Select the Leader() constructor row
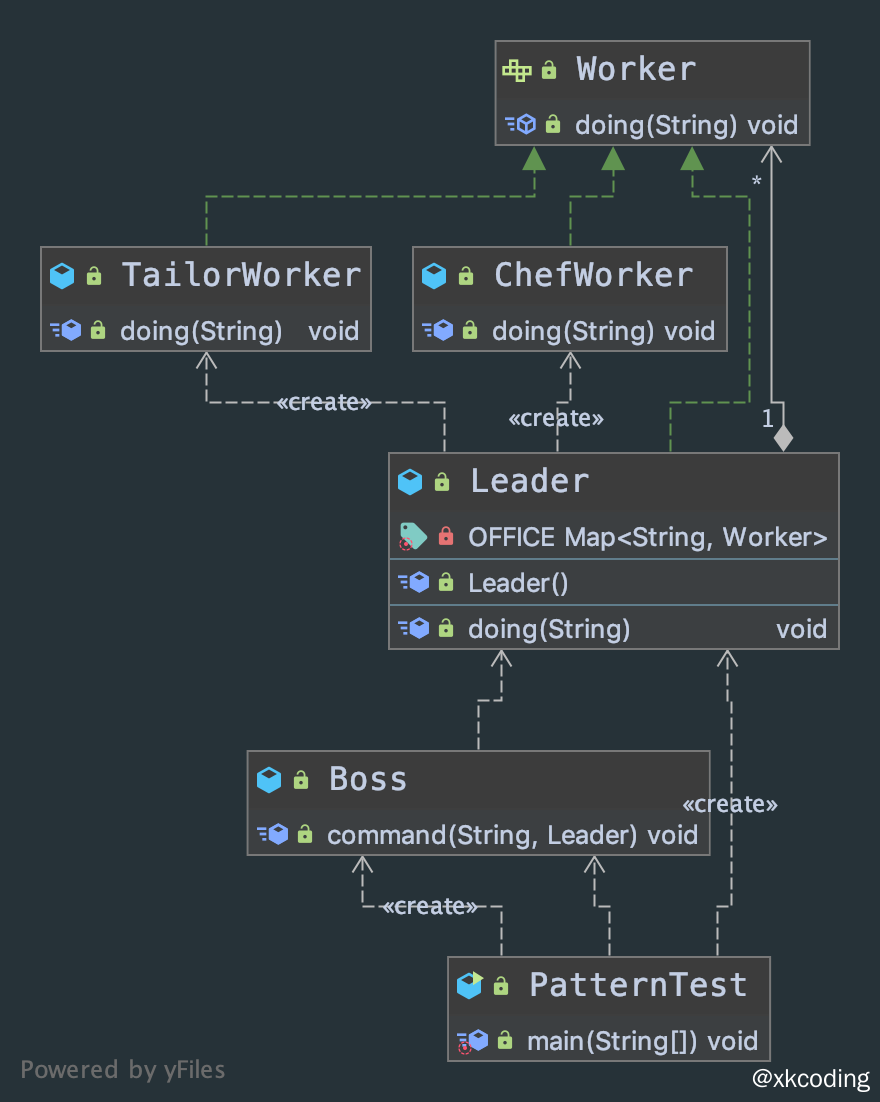880x1102 pixels. [518, 583]
